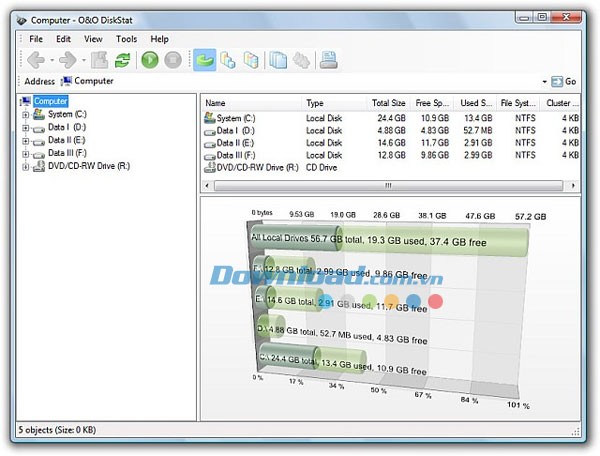Click the All Local Drives chart bar
Image resolution: width=600 pixels, height=456 pixels.
click(380, 238)
